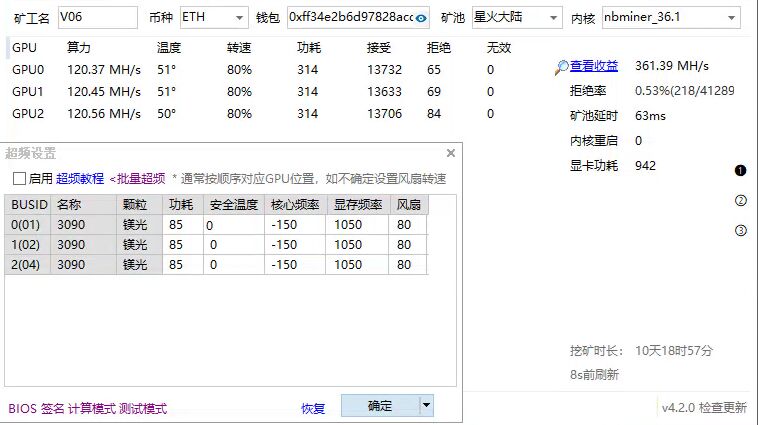The width and height of the screenshot is (758, 425).
Task: Open the 查看收益 link
Action: tap(594, 66)
